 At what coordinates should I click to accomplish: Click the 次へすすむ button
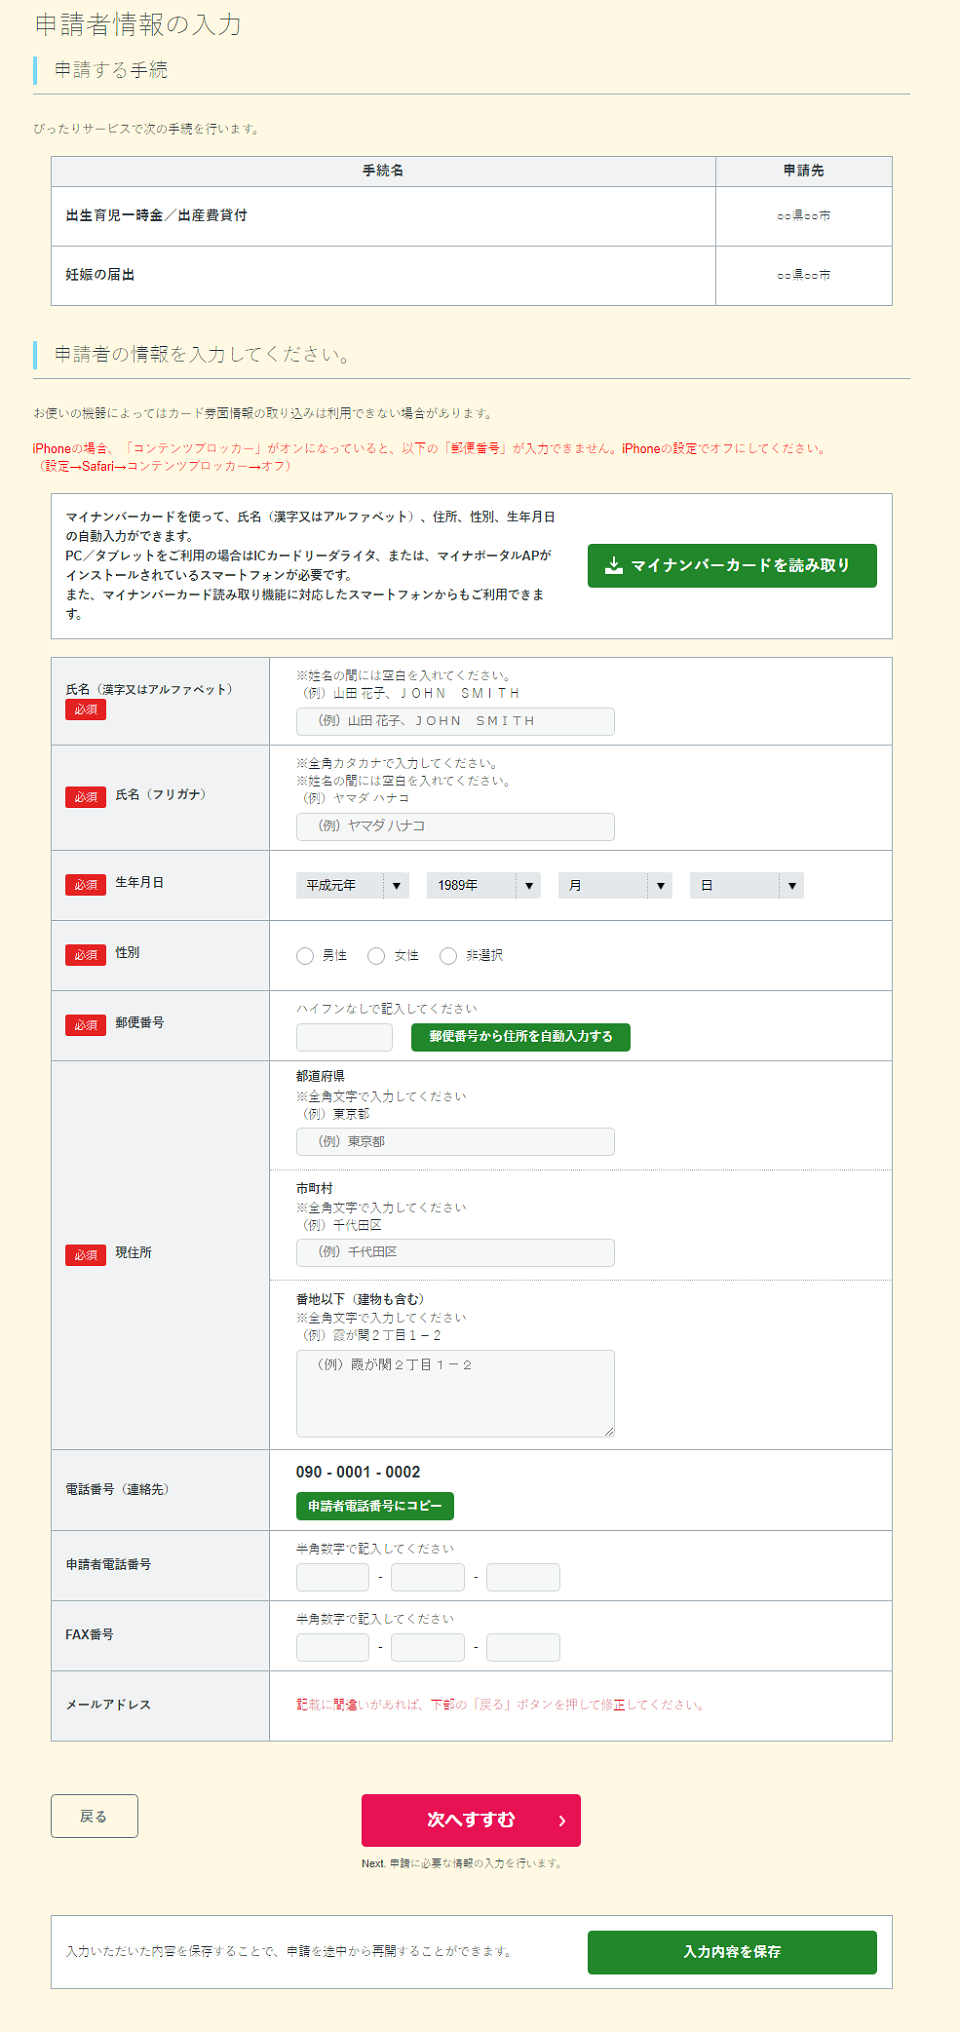[x=471, y=1820]
